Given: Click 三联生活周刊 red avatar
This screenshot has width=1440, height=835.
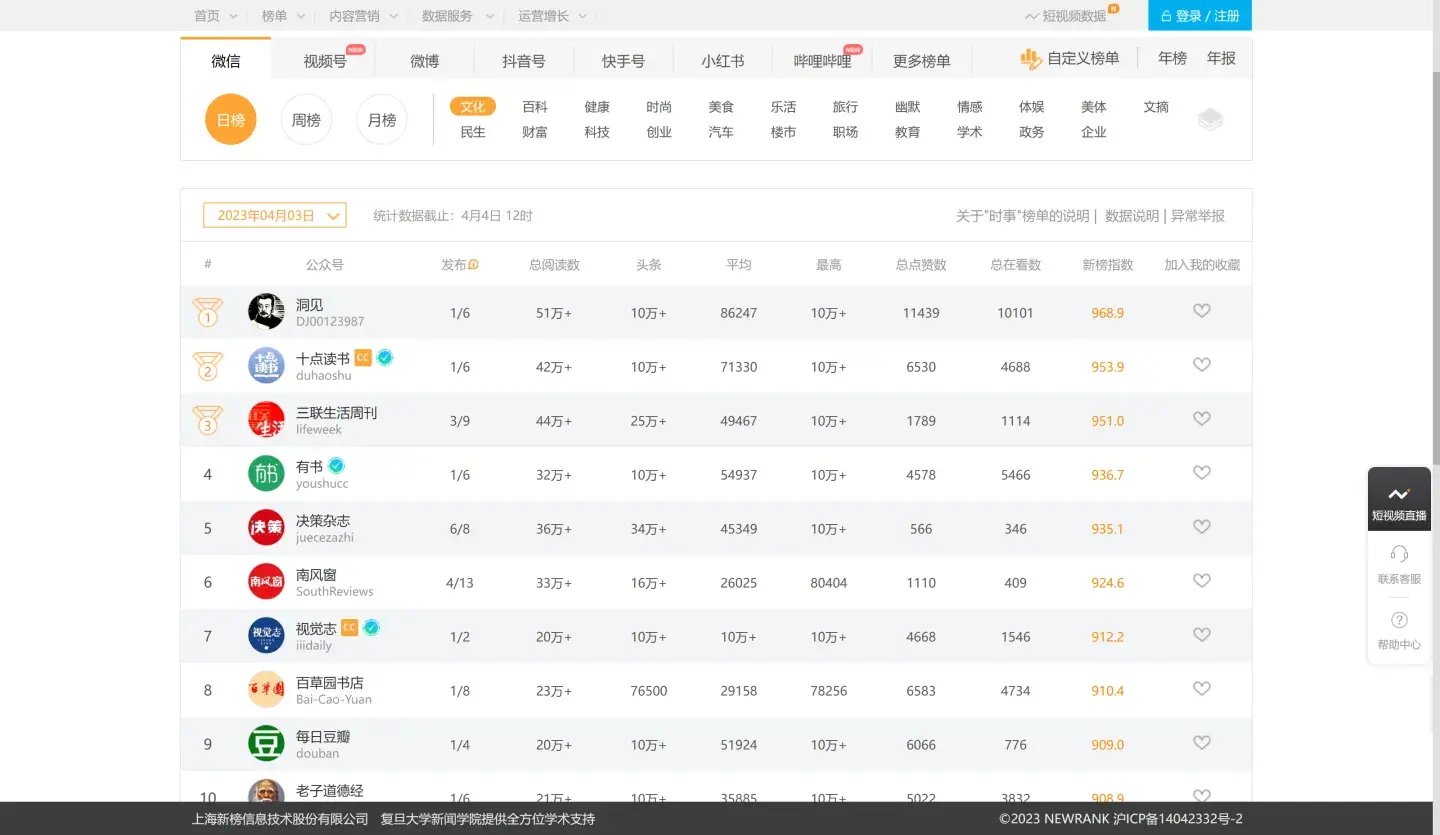Looking at the screenshot, I should (x=266, y=420).
